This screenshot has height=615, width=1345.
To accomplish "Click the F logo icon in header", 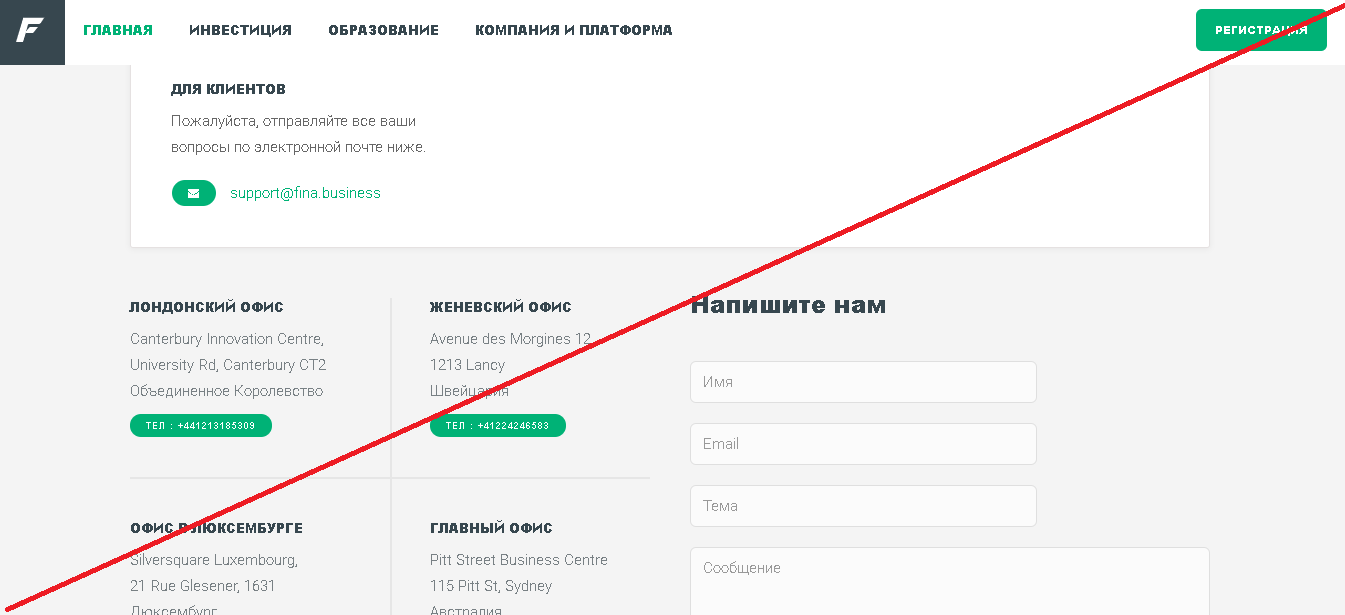I will [x=32, y=32].
